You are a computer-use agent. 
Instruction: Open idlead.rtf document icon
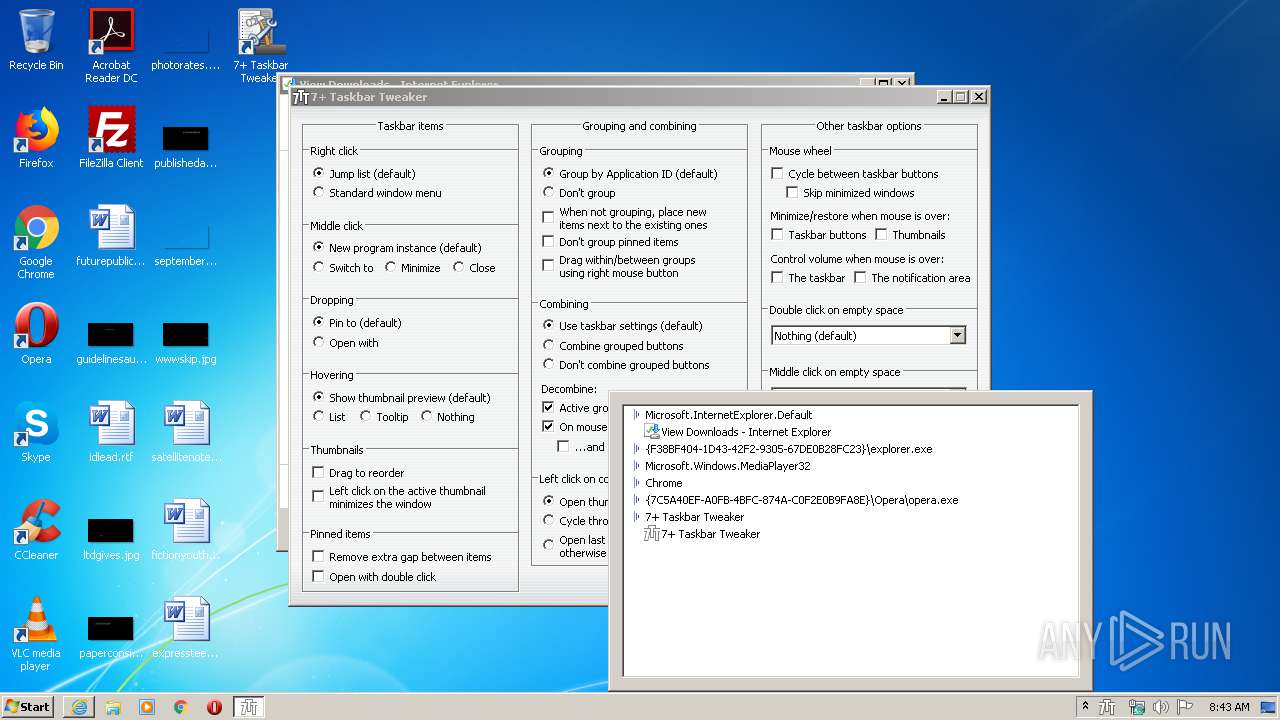[111, 432]
